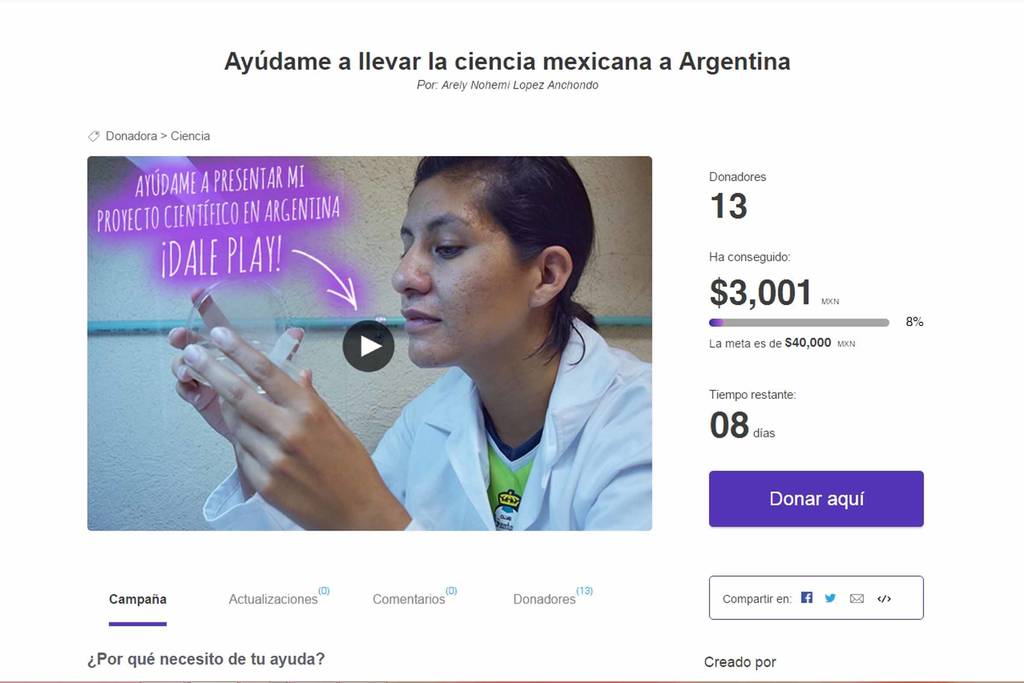Click the donor count number 13
1024x683 pixels.
click(729, 206)
